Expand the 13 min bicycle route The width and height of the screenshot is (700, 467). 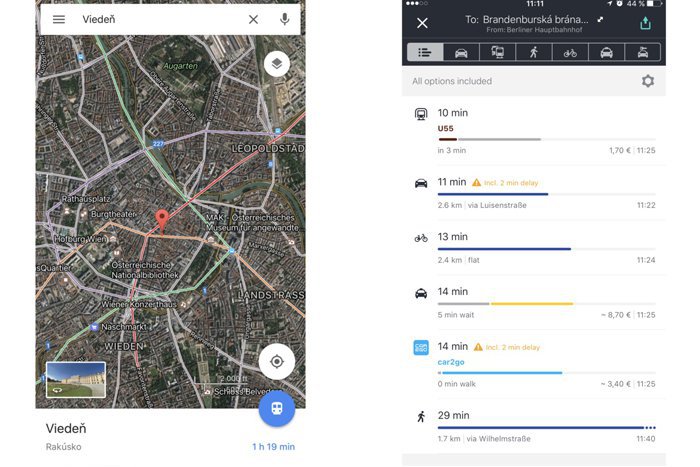[x=534, y=247]
